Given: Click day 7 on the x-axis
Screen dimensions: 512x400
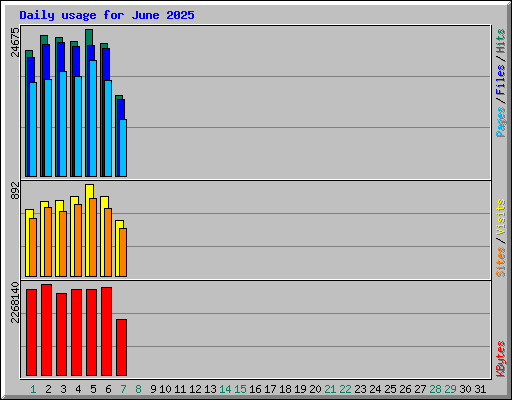Looking at the screenshot, I should (123, 389).
